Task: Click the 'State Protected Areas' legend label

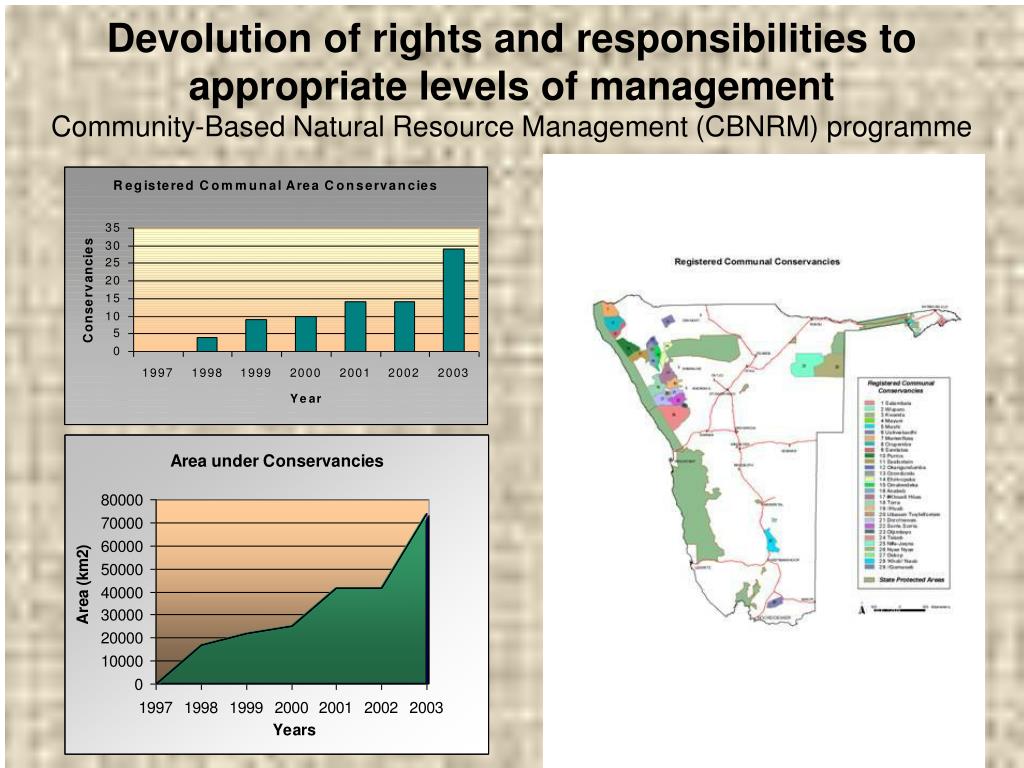Action: coord(912,580)
